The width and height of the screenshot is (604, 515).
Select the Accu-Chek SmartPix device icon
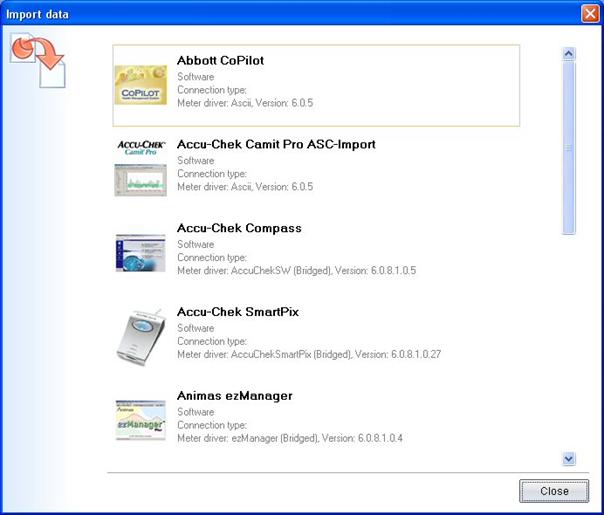(x=140, y=337)
